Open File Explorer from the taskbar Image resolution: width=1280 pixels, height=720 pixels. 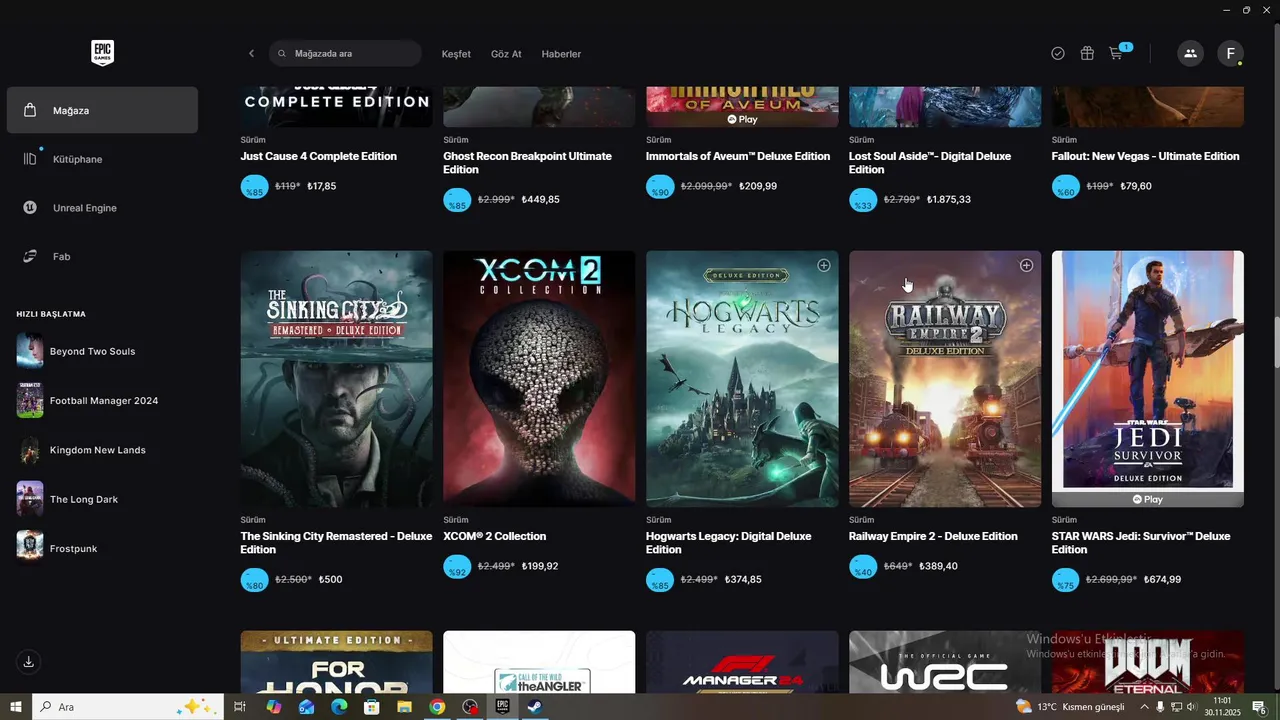click(x=404, y=707)
